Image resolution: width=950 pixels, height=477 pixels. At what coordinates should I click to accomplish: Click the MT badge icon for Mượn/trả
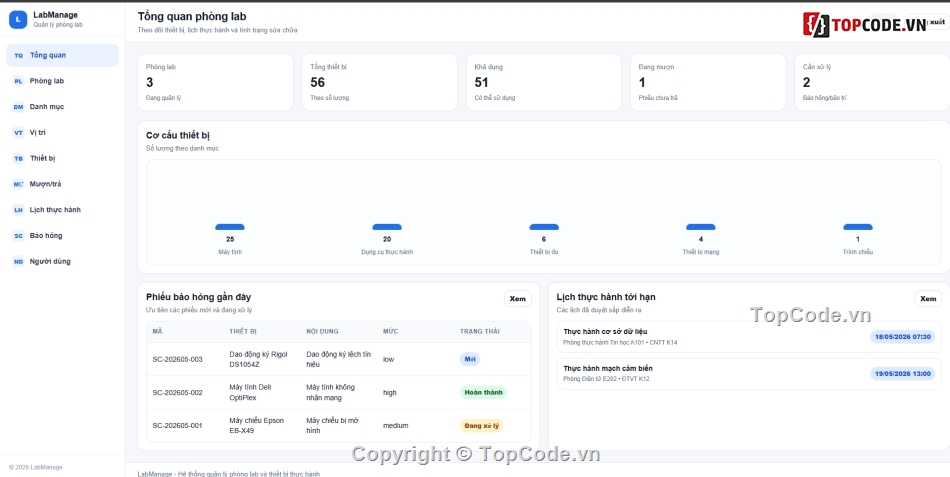click(x=18, y=184)
